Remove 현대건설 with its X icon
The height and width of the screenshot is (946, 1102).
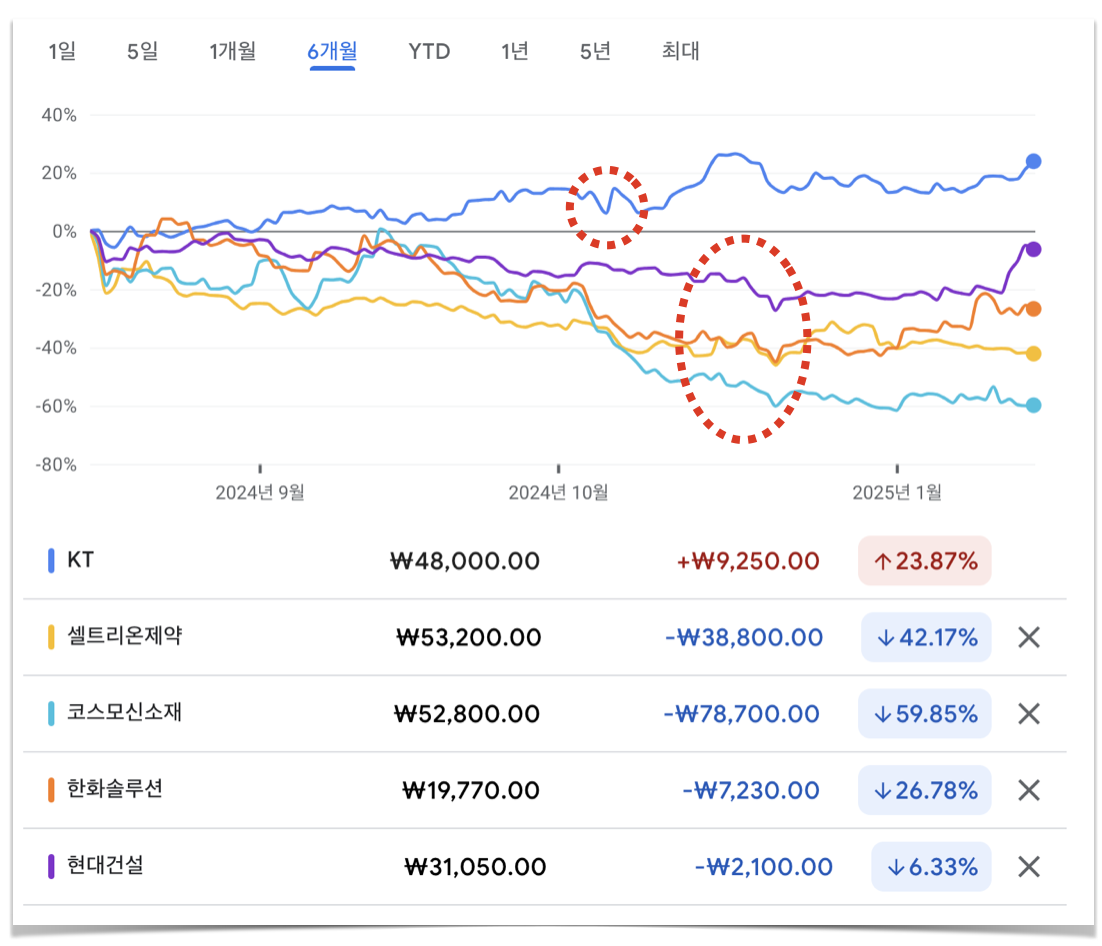click(x=1029, y=867)
